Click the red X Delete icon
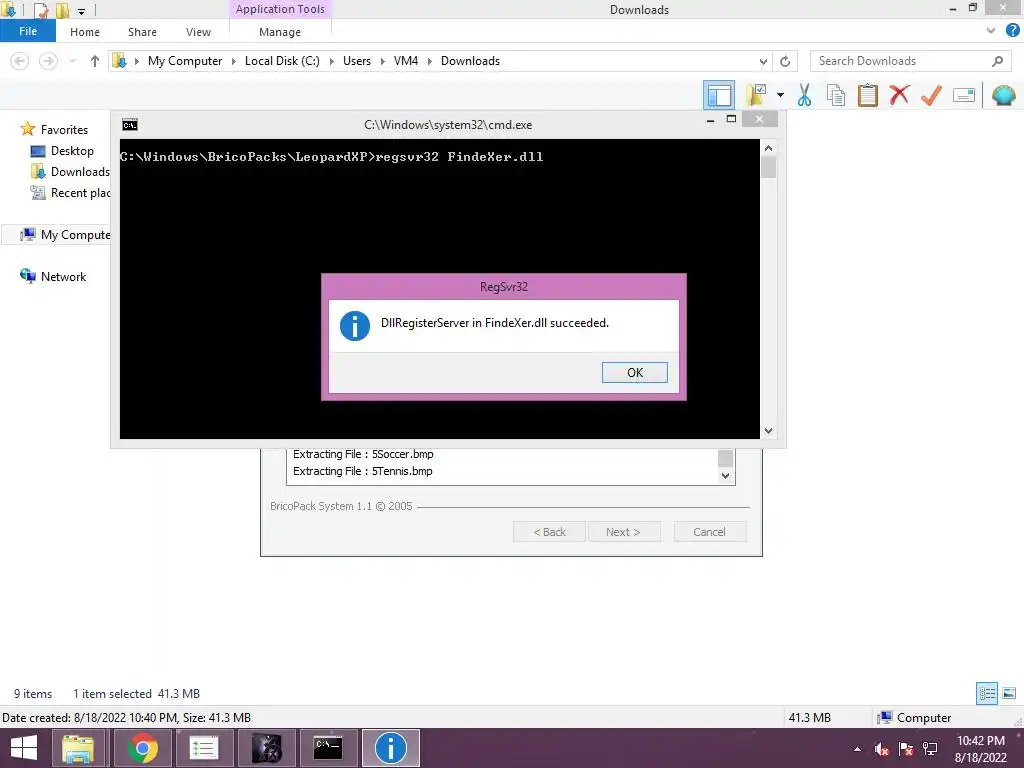Screen dimensions: 1024x768 tap(899, 95)
